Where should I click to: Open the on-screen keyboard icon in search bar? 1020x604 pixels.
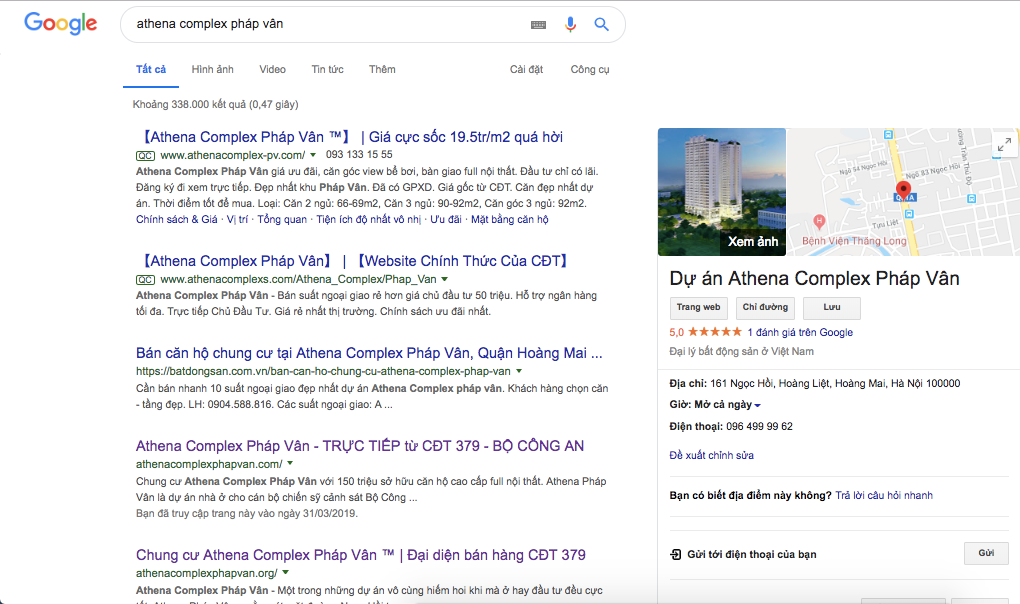538,24
